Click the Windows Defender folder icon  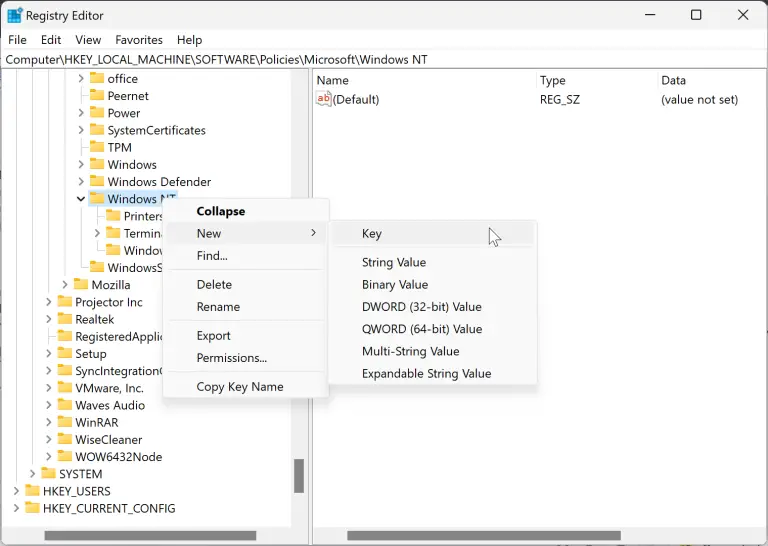point(97,181)
